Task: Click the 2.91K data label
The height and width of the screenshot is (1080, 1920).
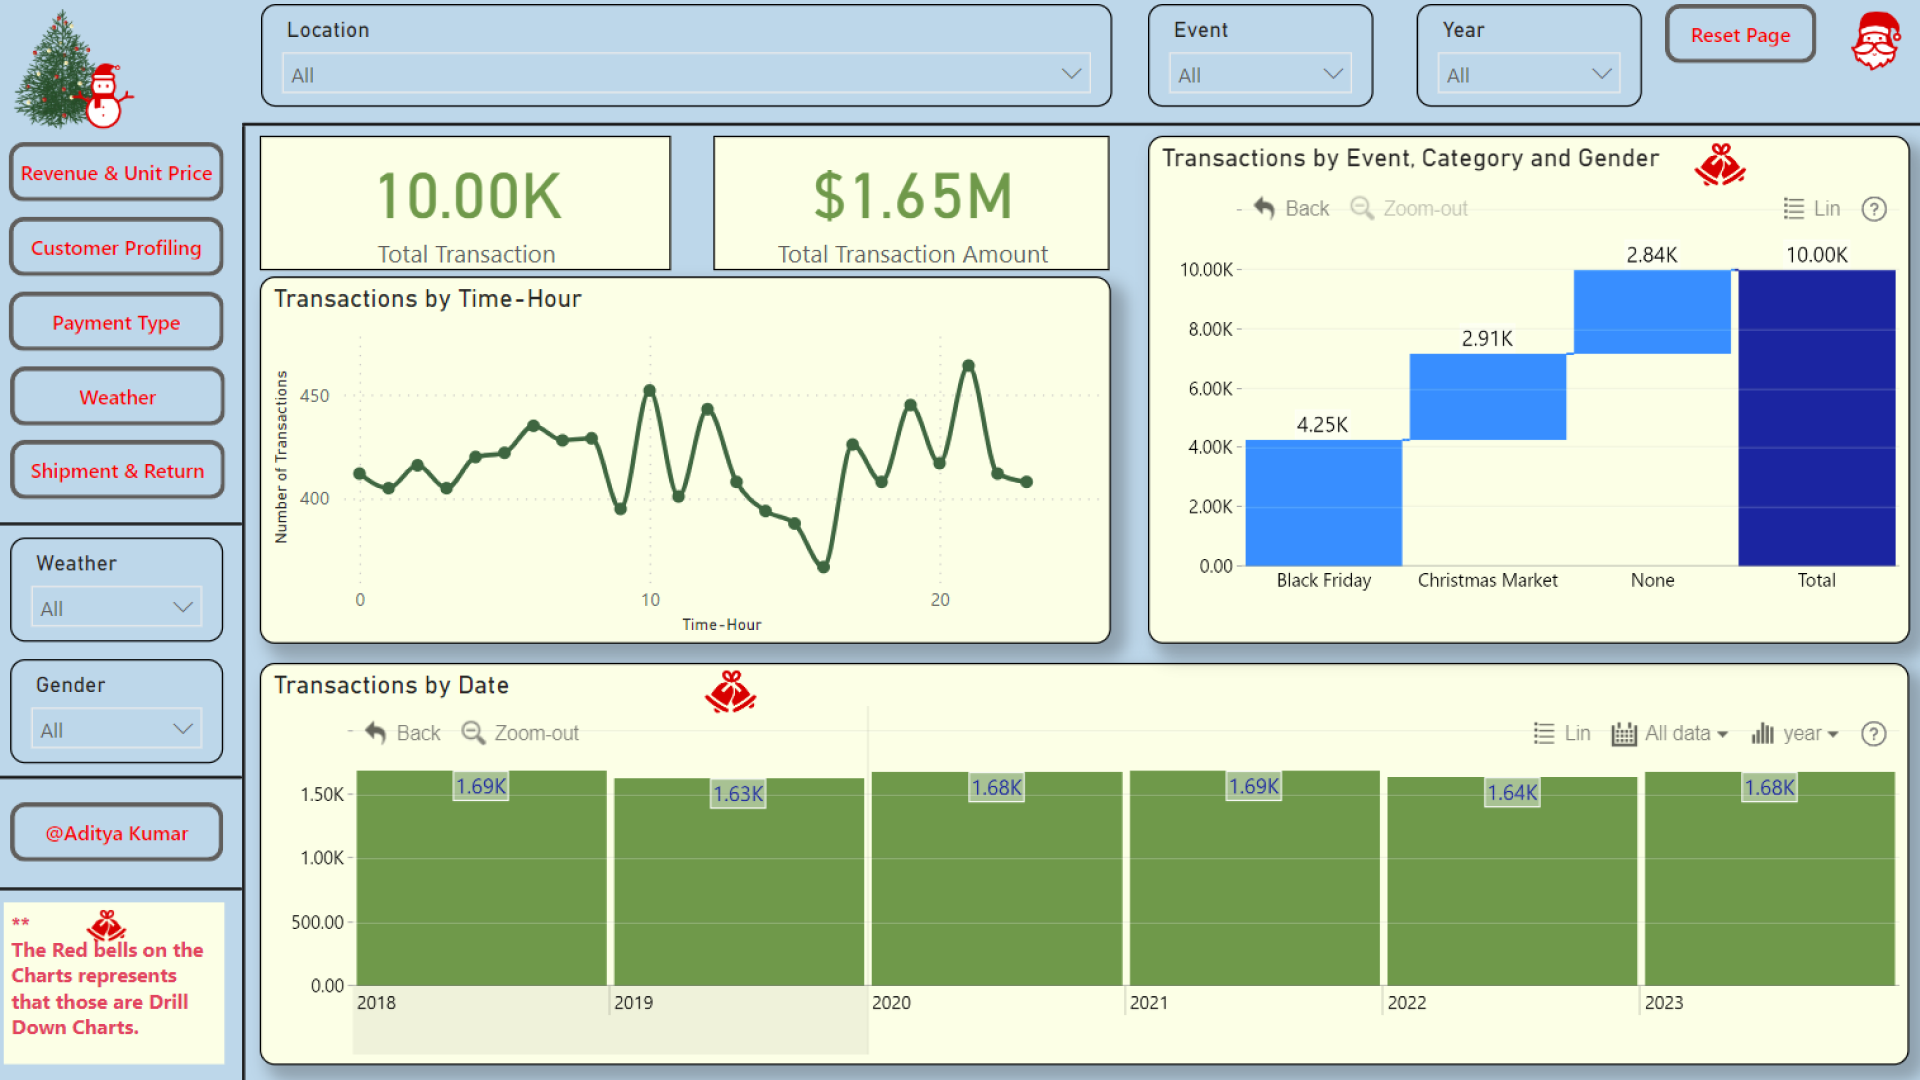Action: pos(1487,339)
